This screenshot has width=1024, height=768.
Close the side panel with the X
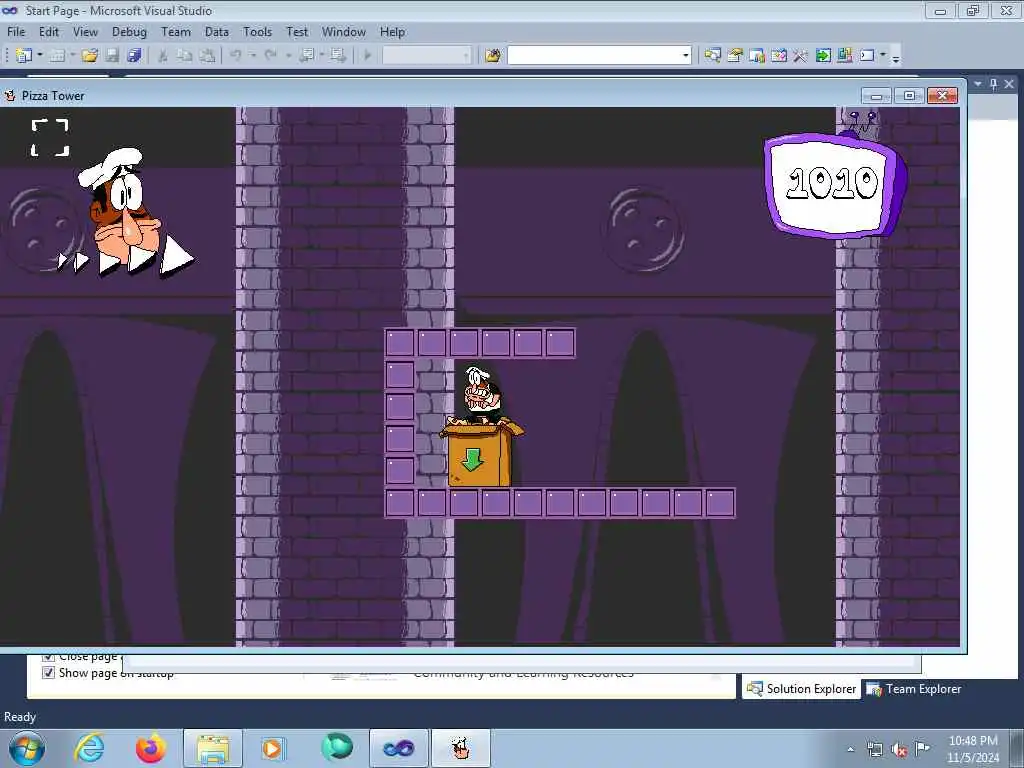pos(1009,84)
